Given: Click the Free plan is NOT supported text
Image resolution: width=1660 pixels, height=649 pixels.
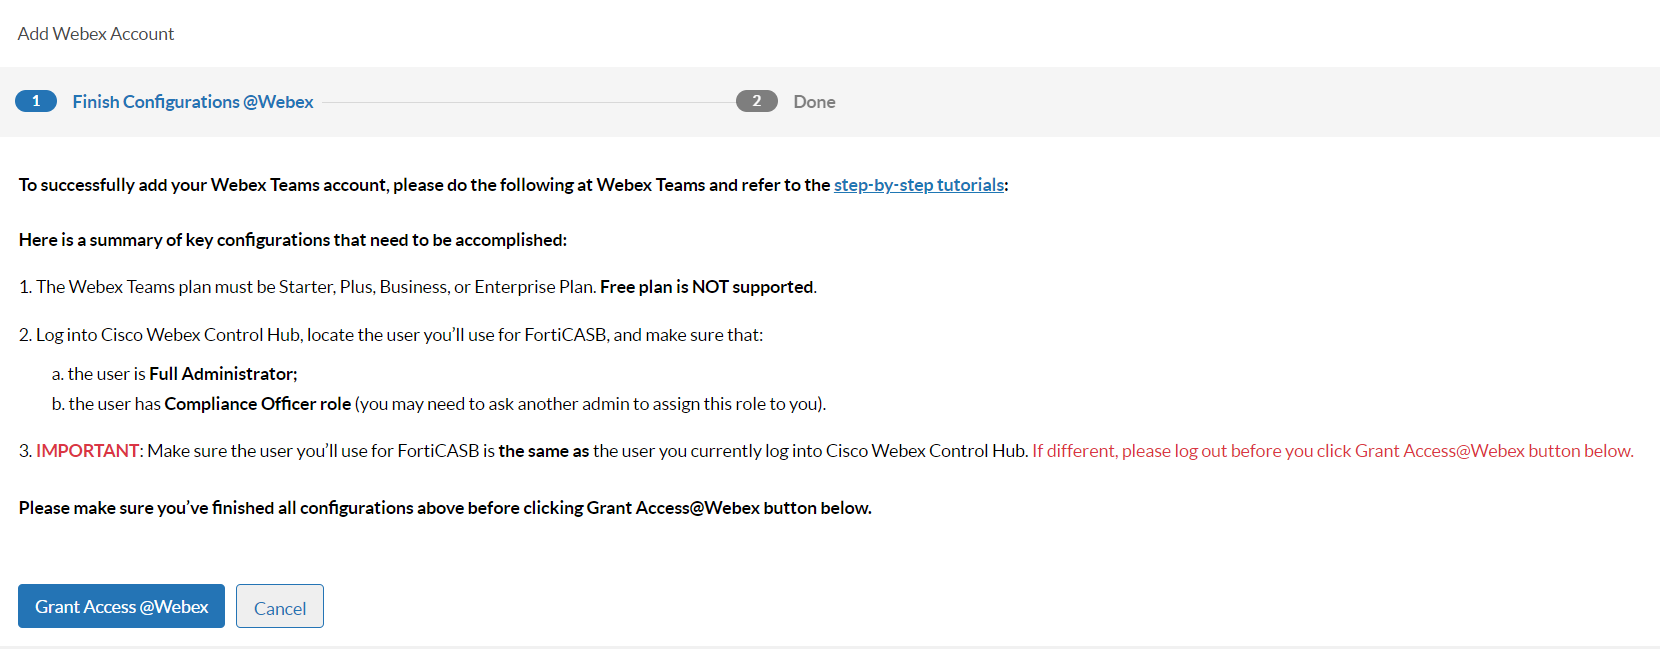Looking at the screenshot, I should coord(707,287).
